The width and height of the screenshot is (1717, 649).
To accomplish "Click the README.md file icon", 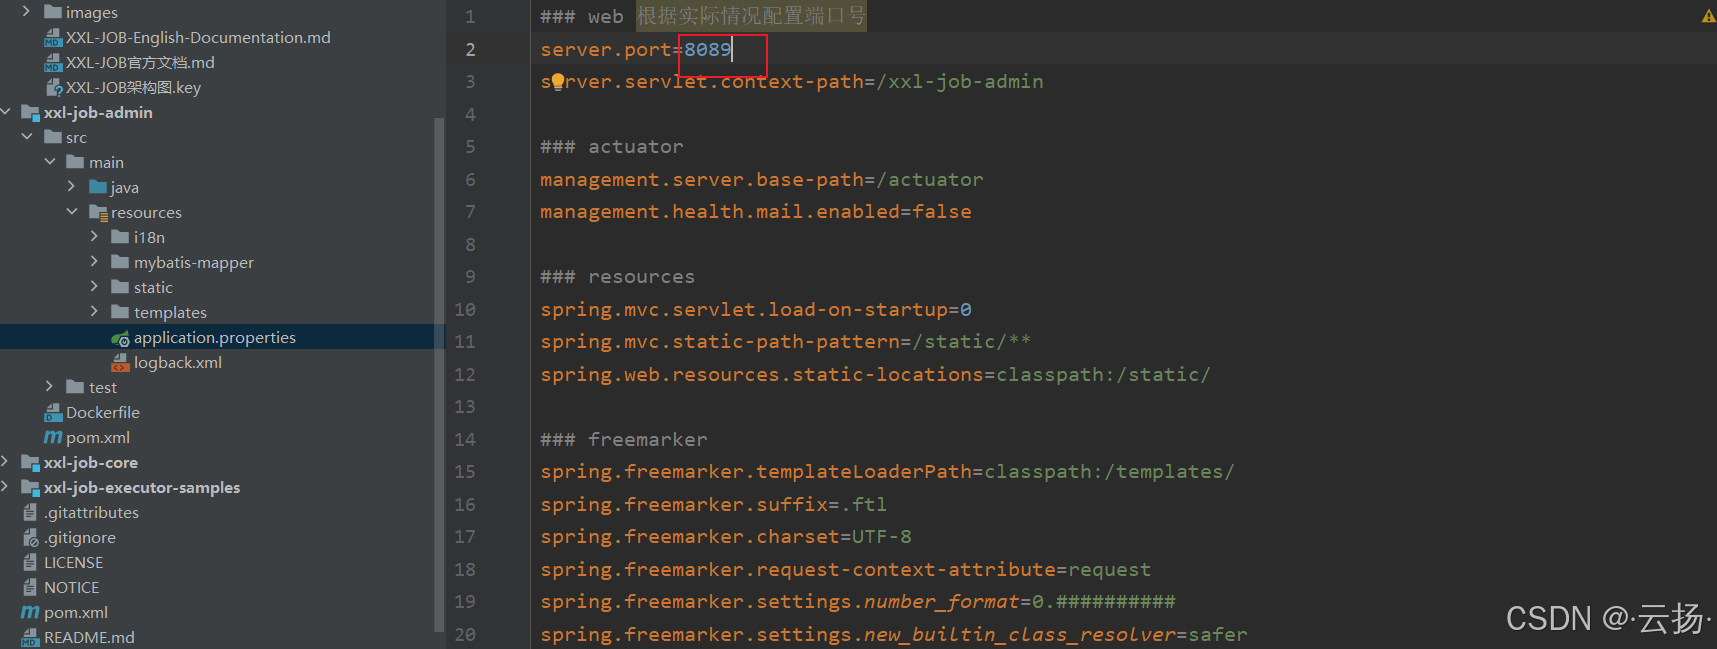I will coord(31,637).
